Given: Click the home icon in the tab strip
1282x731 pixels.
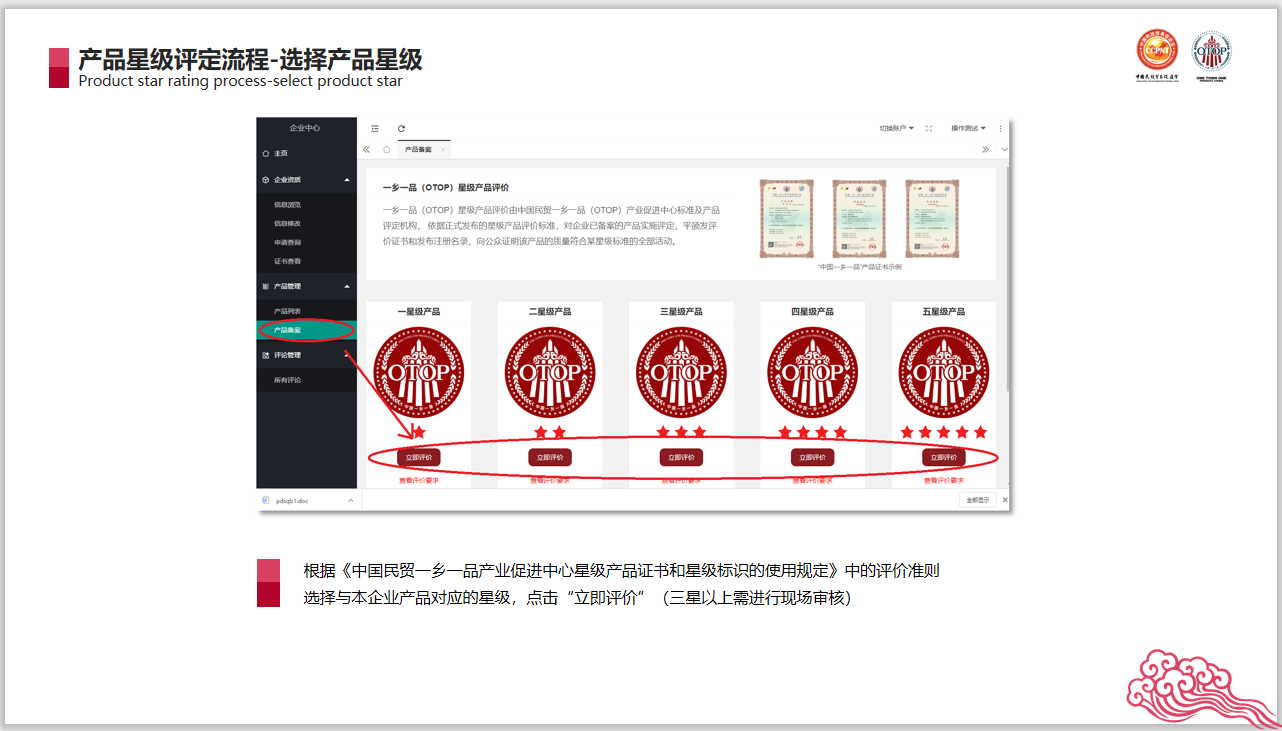Looking at the screenshot, I should 386,149.
